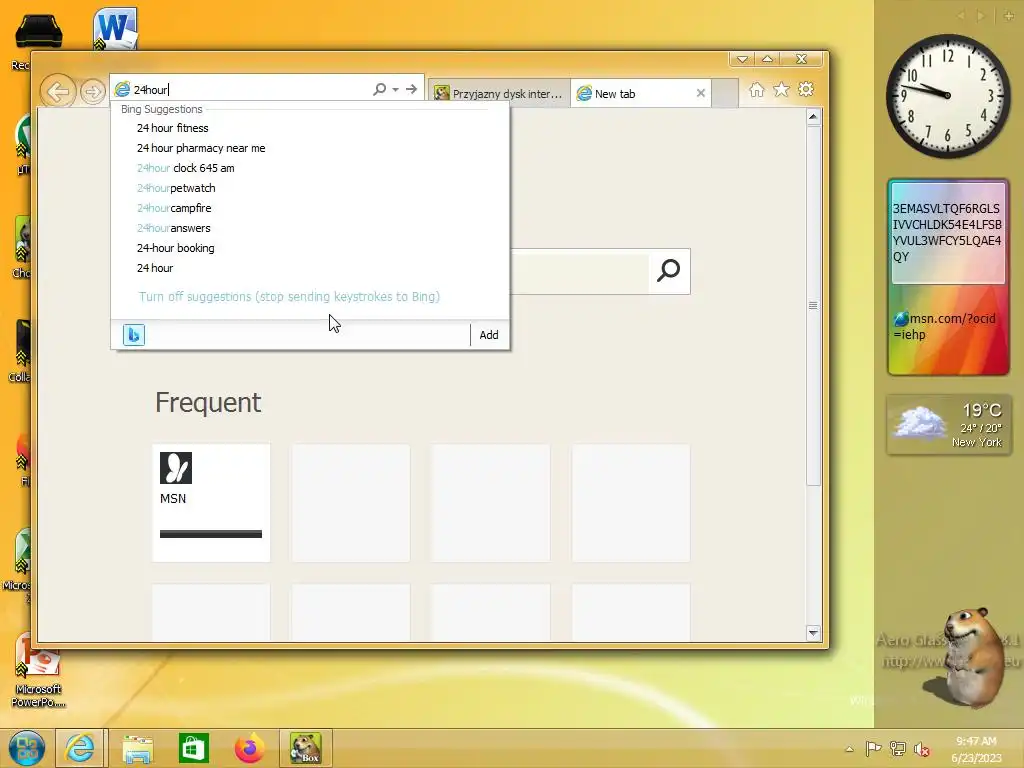1024x768 pixels.
Task: Open the New York weather gadget
Action: 949,424
